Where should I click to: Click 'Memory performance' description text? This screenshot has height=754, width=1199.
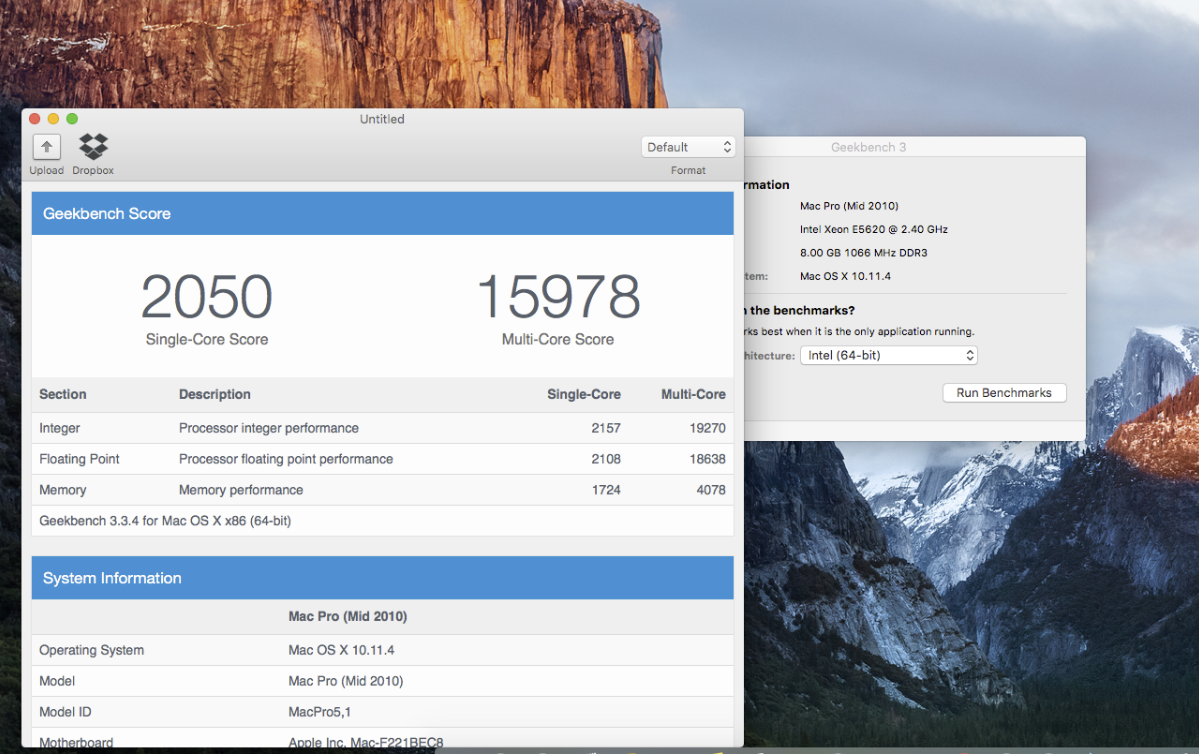241,490
